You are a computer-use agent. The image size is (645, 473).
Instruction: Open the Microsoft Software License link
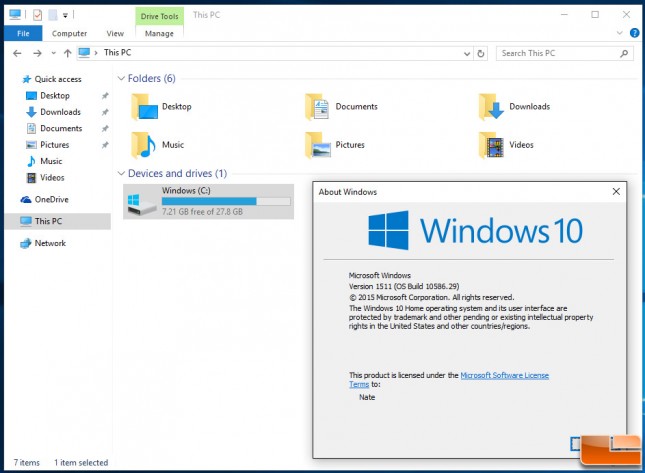(504, 376)
